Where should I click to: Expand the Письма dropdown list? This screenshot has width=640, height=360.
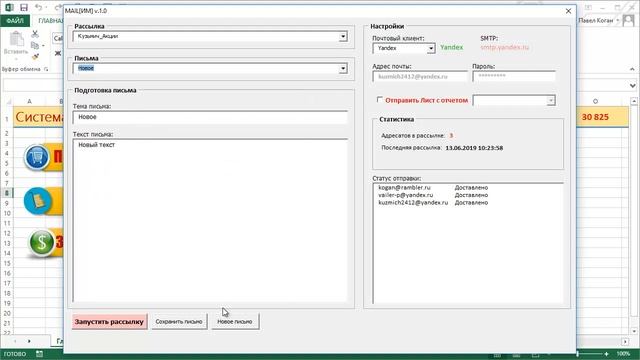[343, 69]
